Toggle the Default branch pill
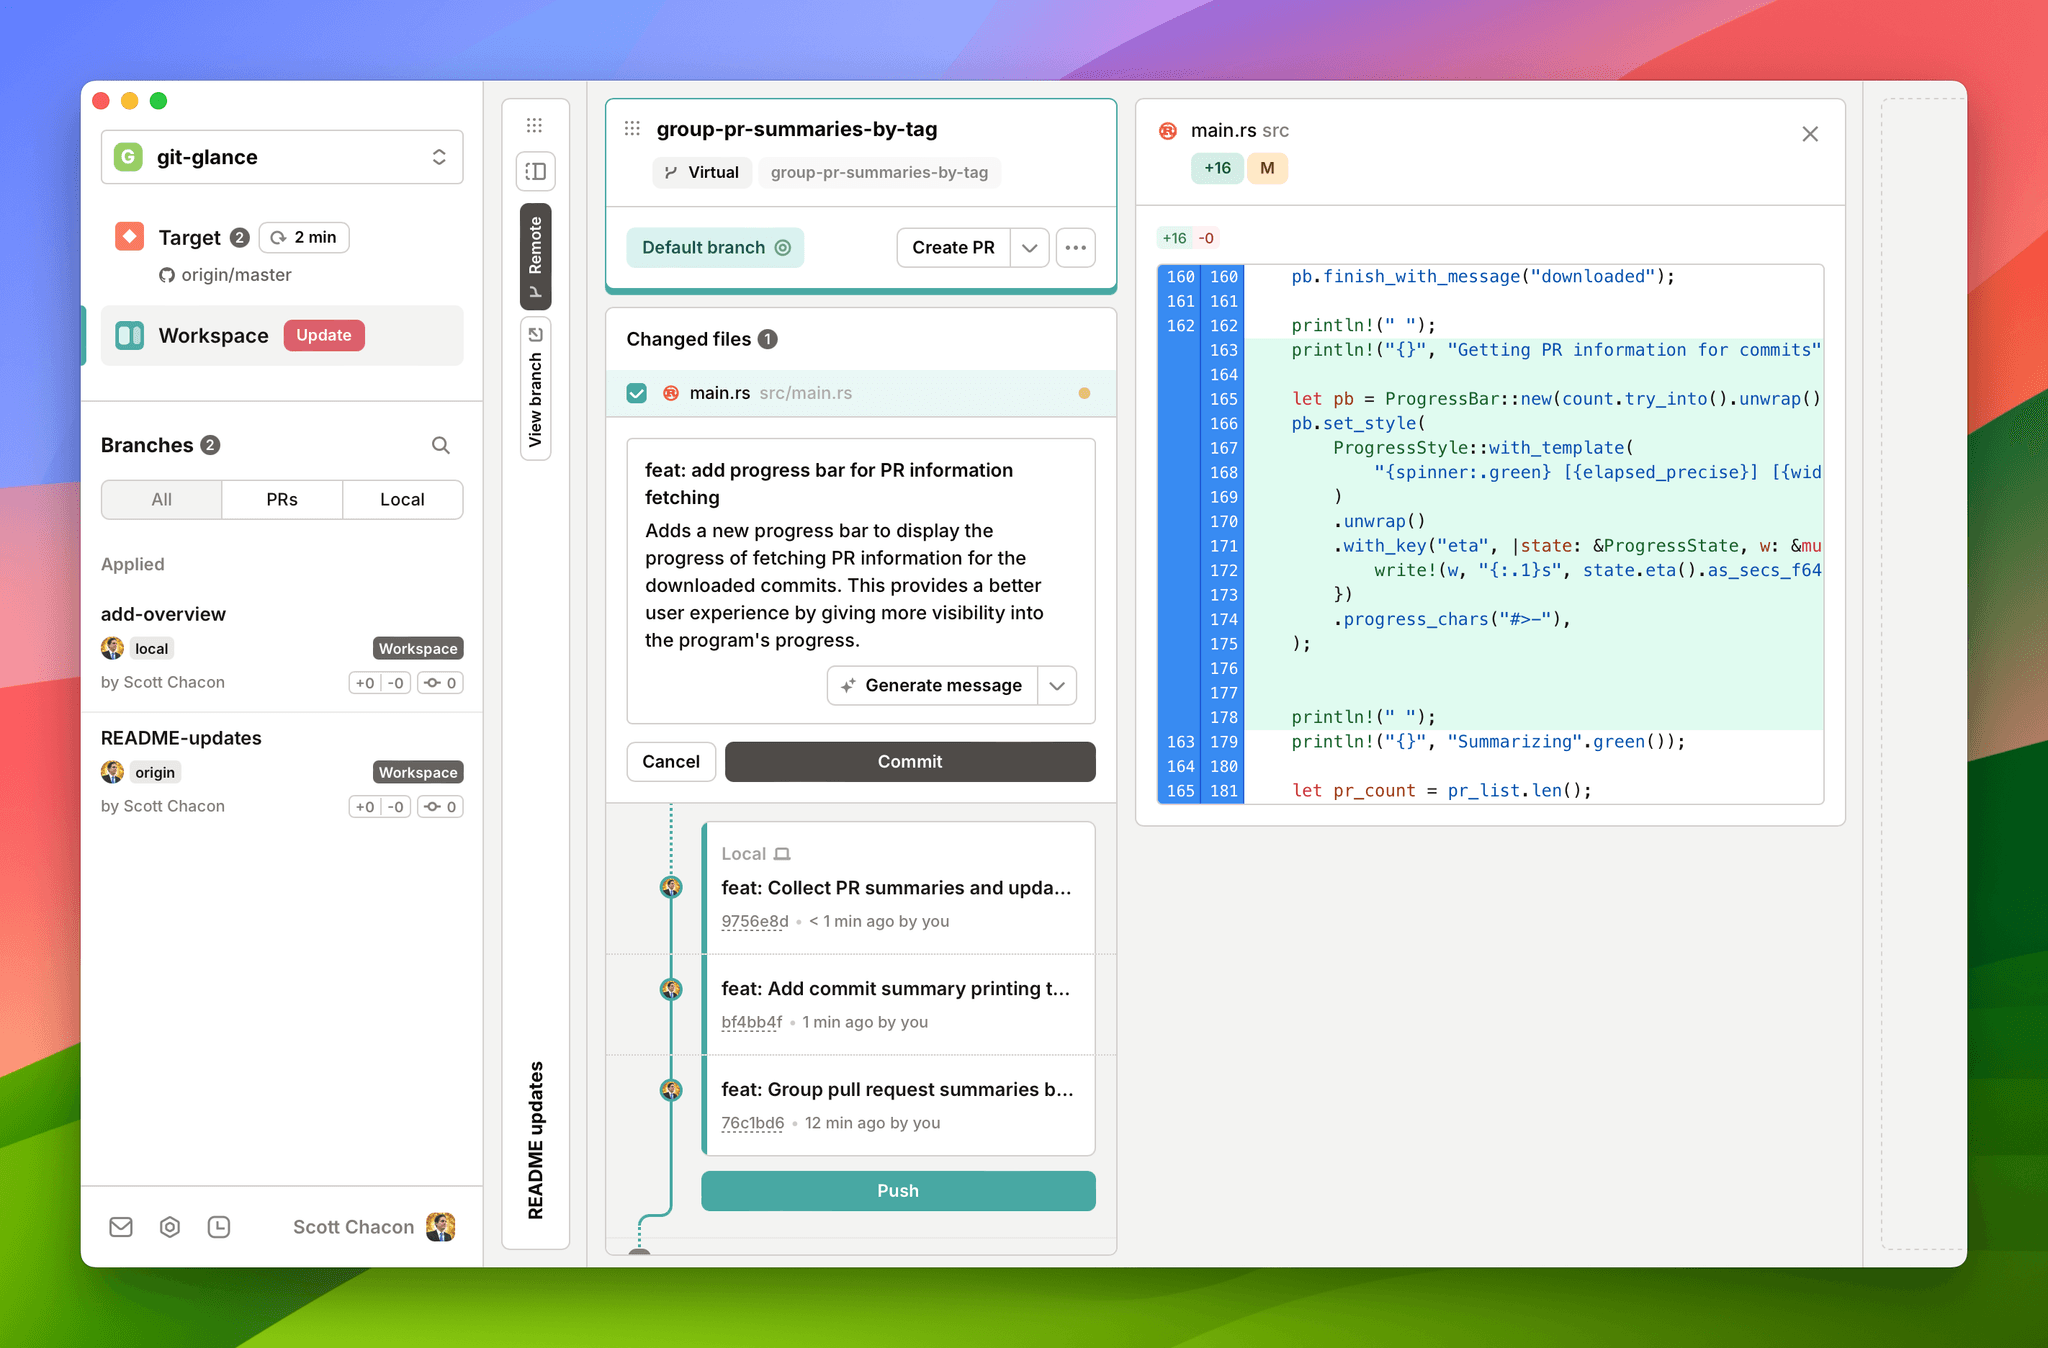 coord(715,247)
